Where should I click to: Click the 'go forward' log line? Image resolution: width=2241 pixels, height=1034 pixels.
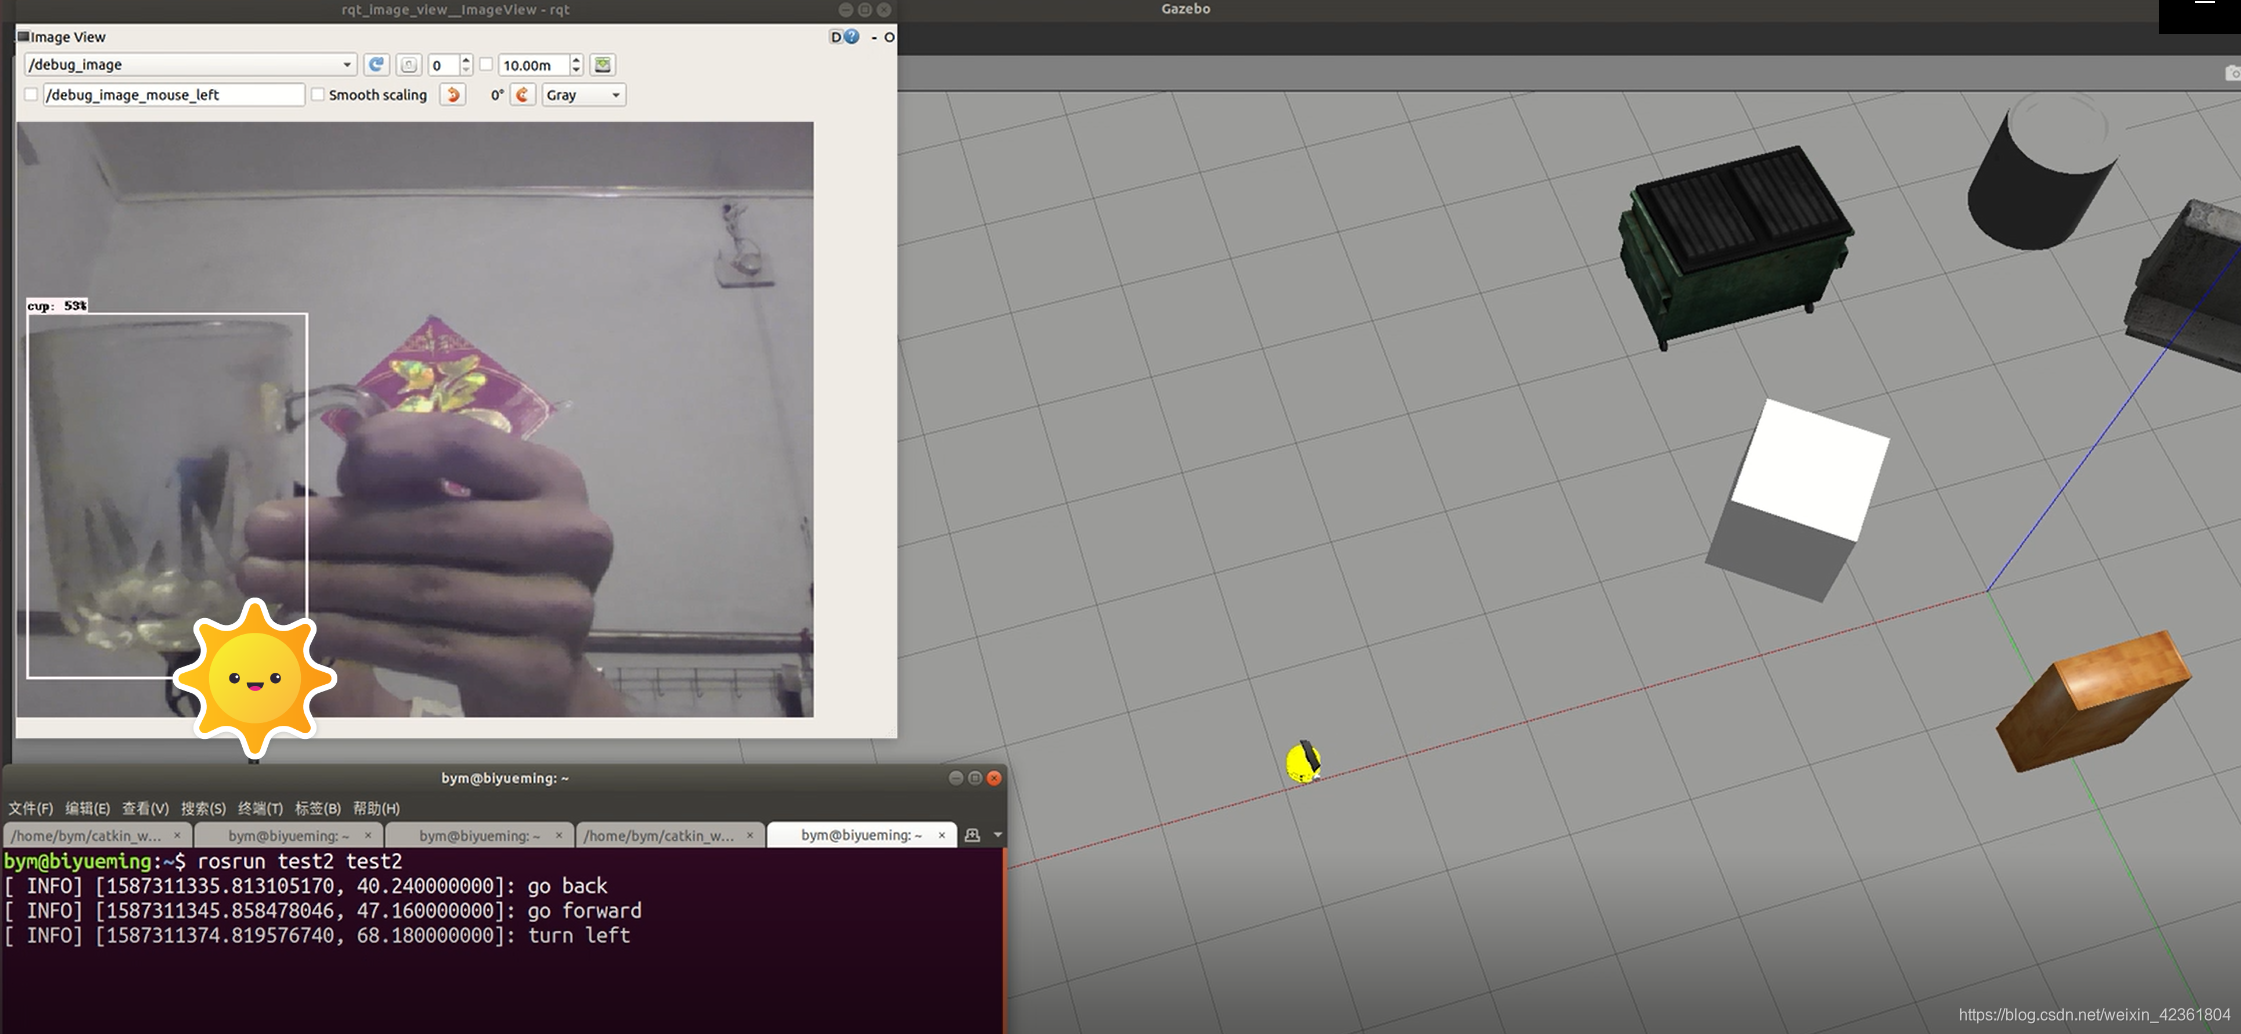pyautogui.click(x=323, y=911)
